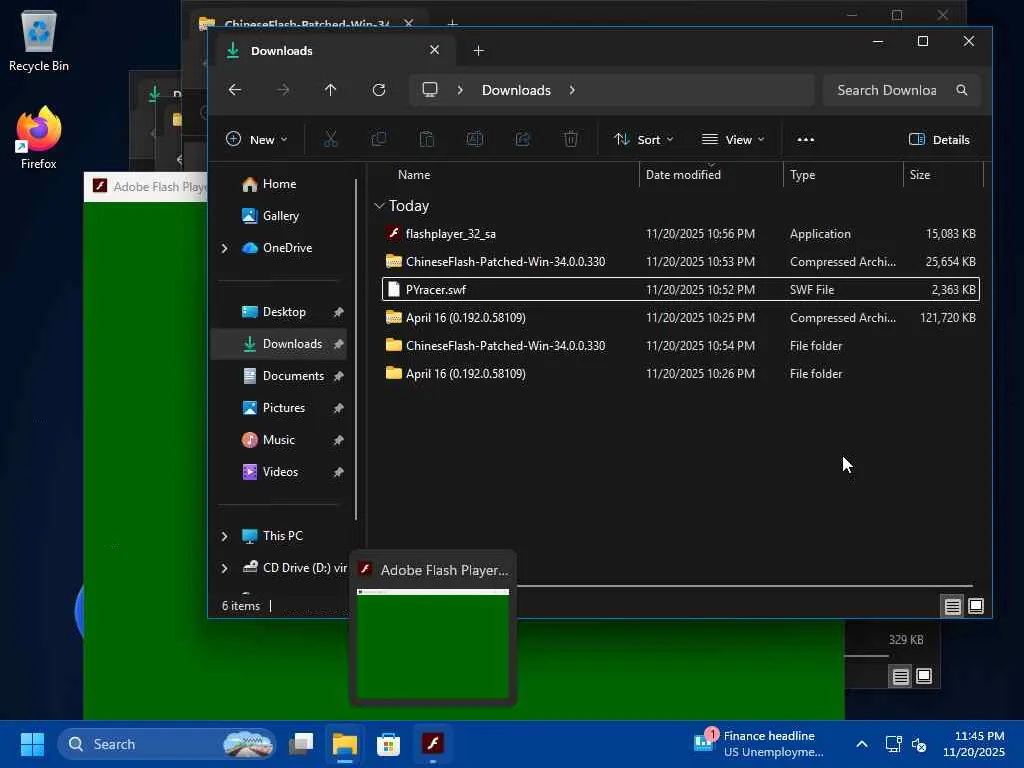1024x768 pixels.
Task: Open the View dropdown
Action: [733, 139]
